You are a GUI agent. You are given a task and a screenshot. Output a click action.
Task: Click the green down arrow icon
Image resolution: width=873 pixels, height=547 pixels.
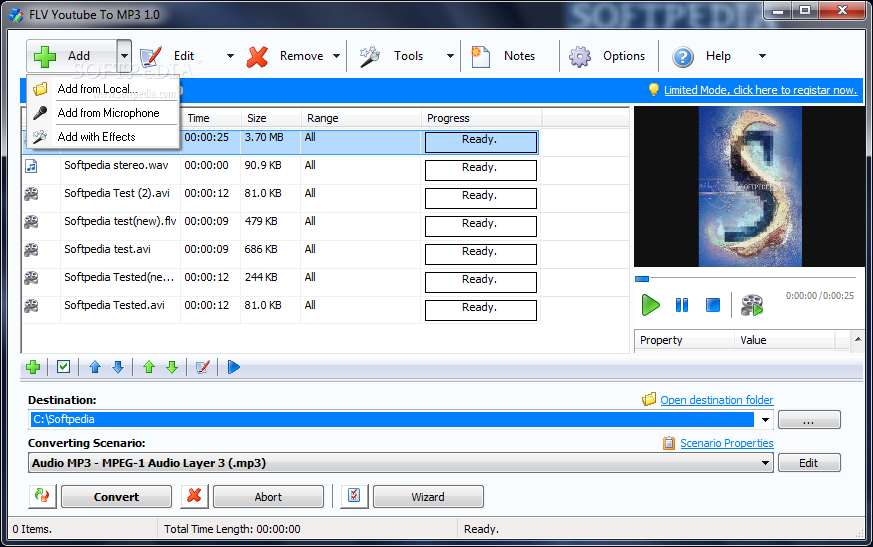(172, 367)
